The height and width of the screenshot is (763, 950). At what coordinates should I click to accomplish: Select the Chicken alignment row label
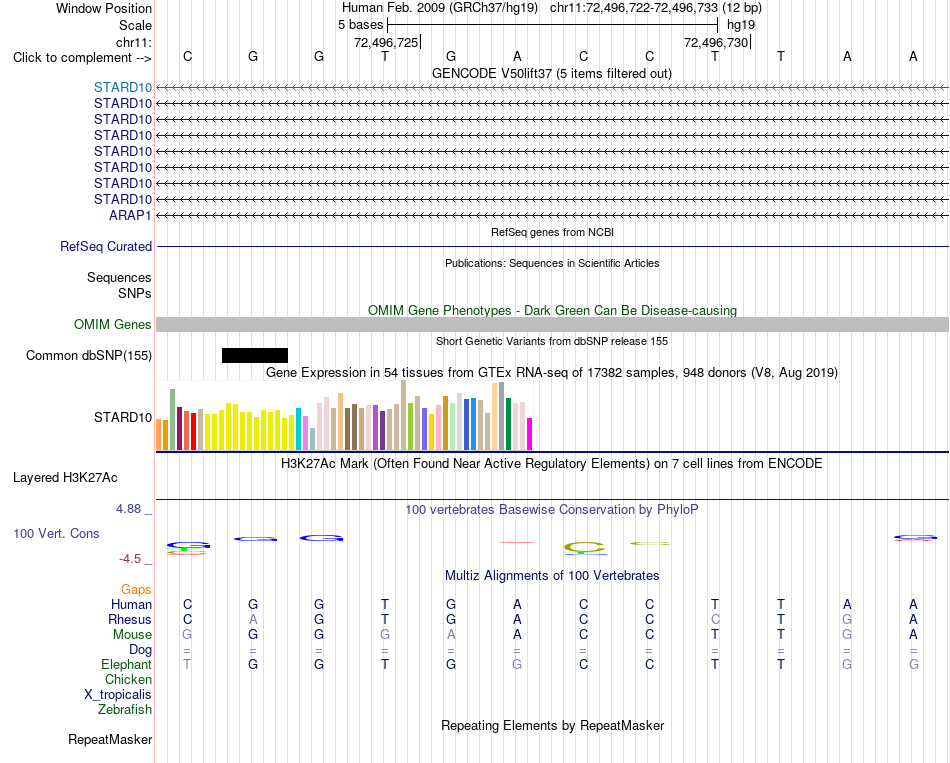[128, 679]
